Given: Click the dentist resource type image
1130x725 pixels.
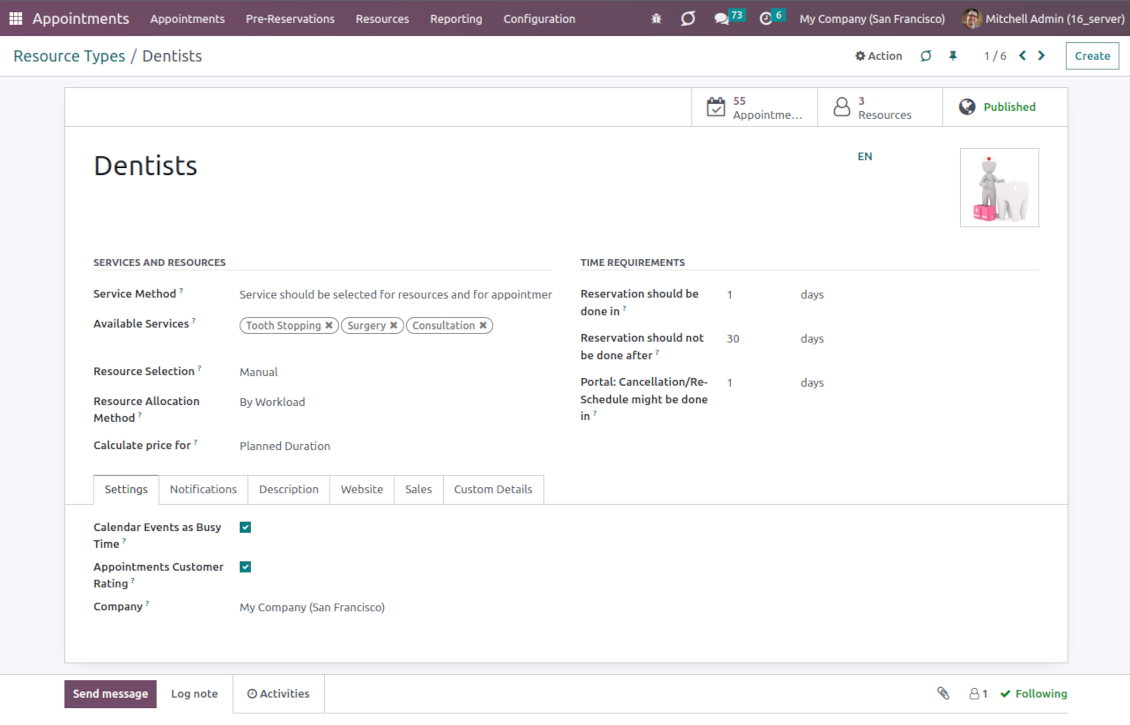Looking at the screenshot, I should tap(998, 188).
